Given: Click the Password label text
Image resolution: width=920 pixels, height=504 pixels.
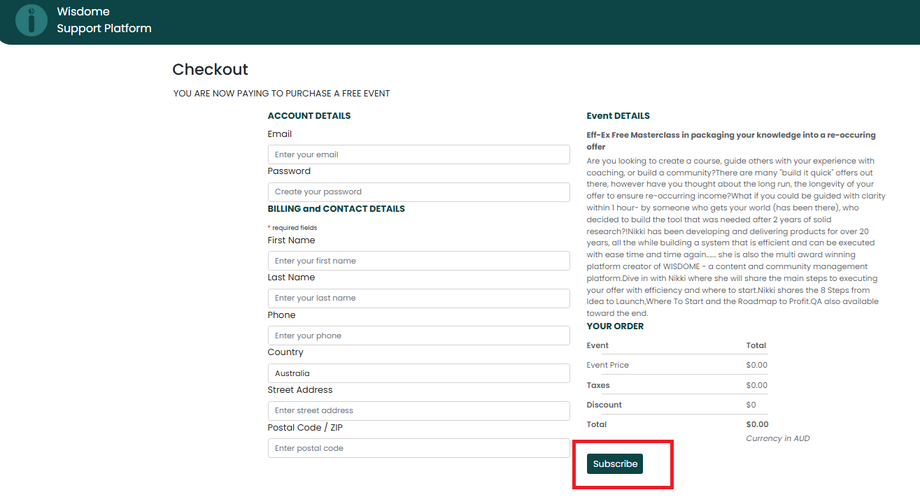Looking at the screenshot, I should coord(289,171).
